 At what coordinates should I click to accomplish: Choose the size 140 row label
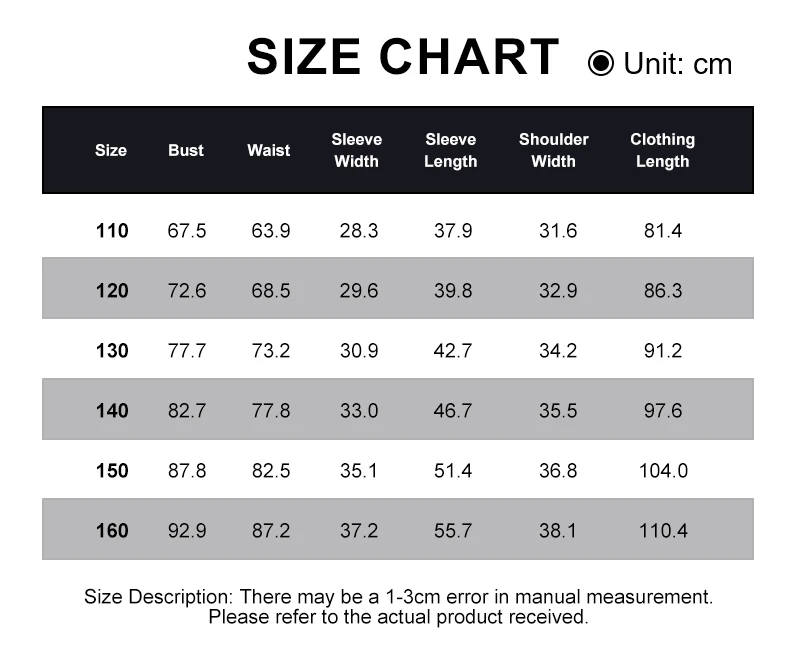pyautogui.click(x=112, y=411)
